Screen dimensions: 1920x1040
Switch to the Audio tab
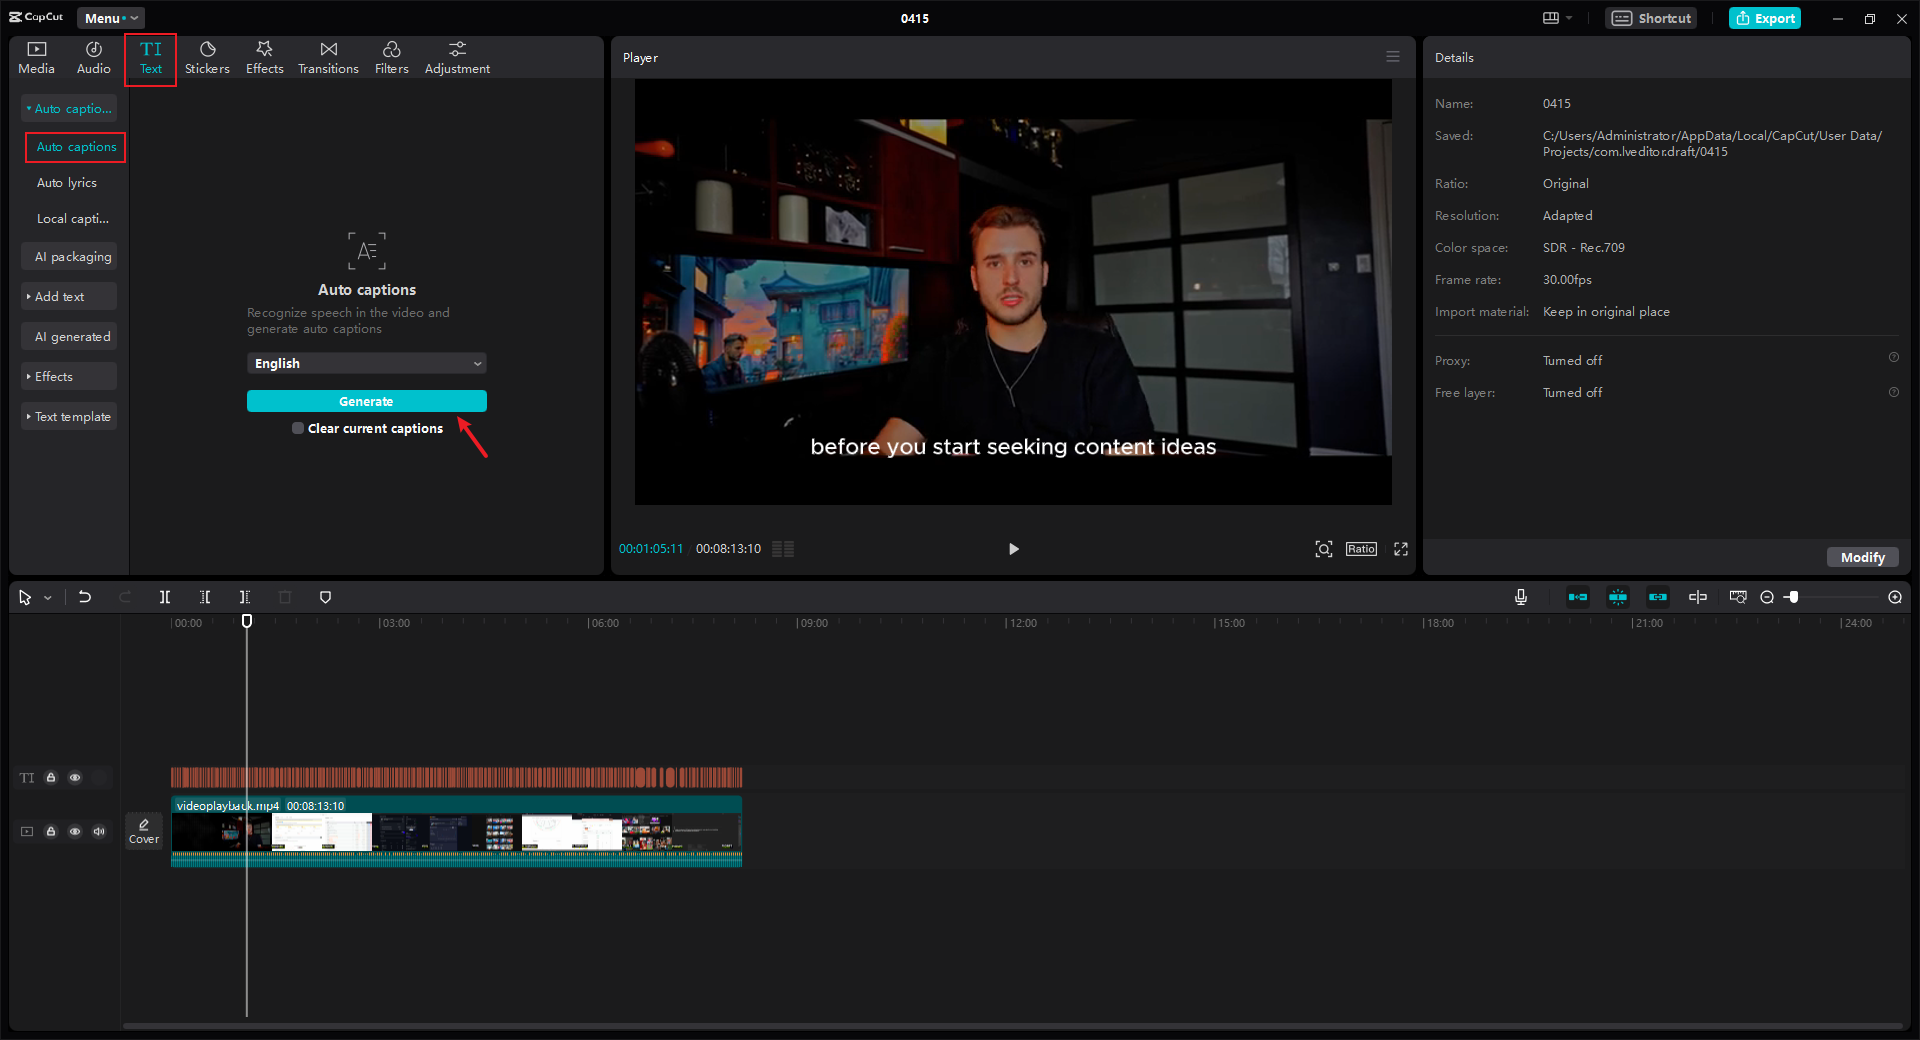93,58
